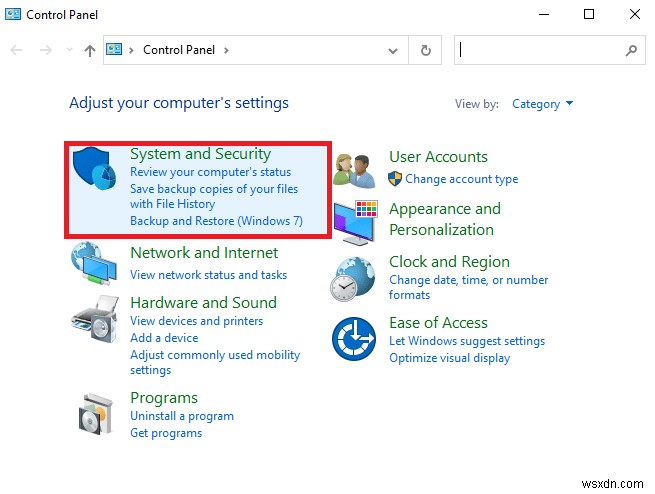Click the Appearance and Personalization monitor icon

click(x=355, y=219)
